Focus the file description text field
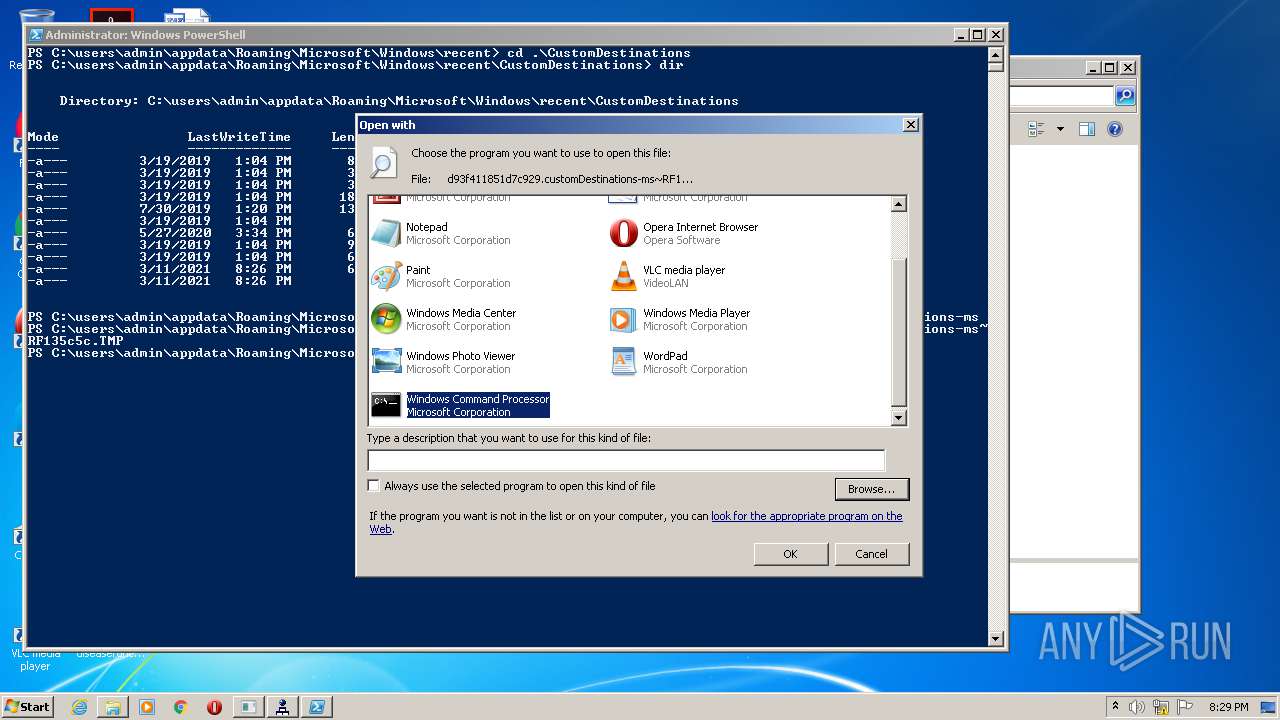 click(626, 460)
